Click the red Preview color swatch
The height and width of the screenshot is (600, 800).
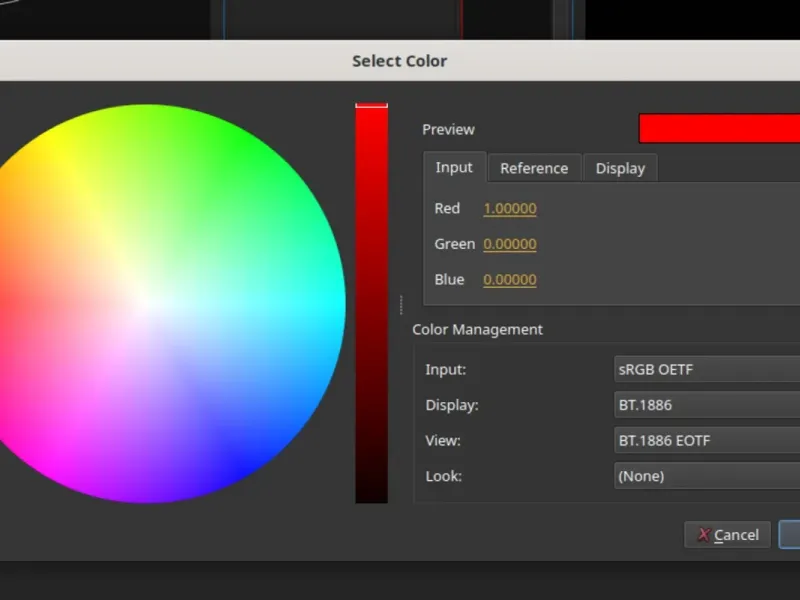[718, 129]
